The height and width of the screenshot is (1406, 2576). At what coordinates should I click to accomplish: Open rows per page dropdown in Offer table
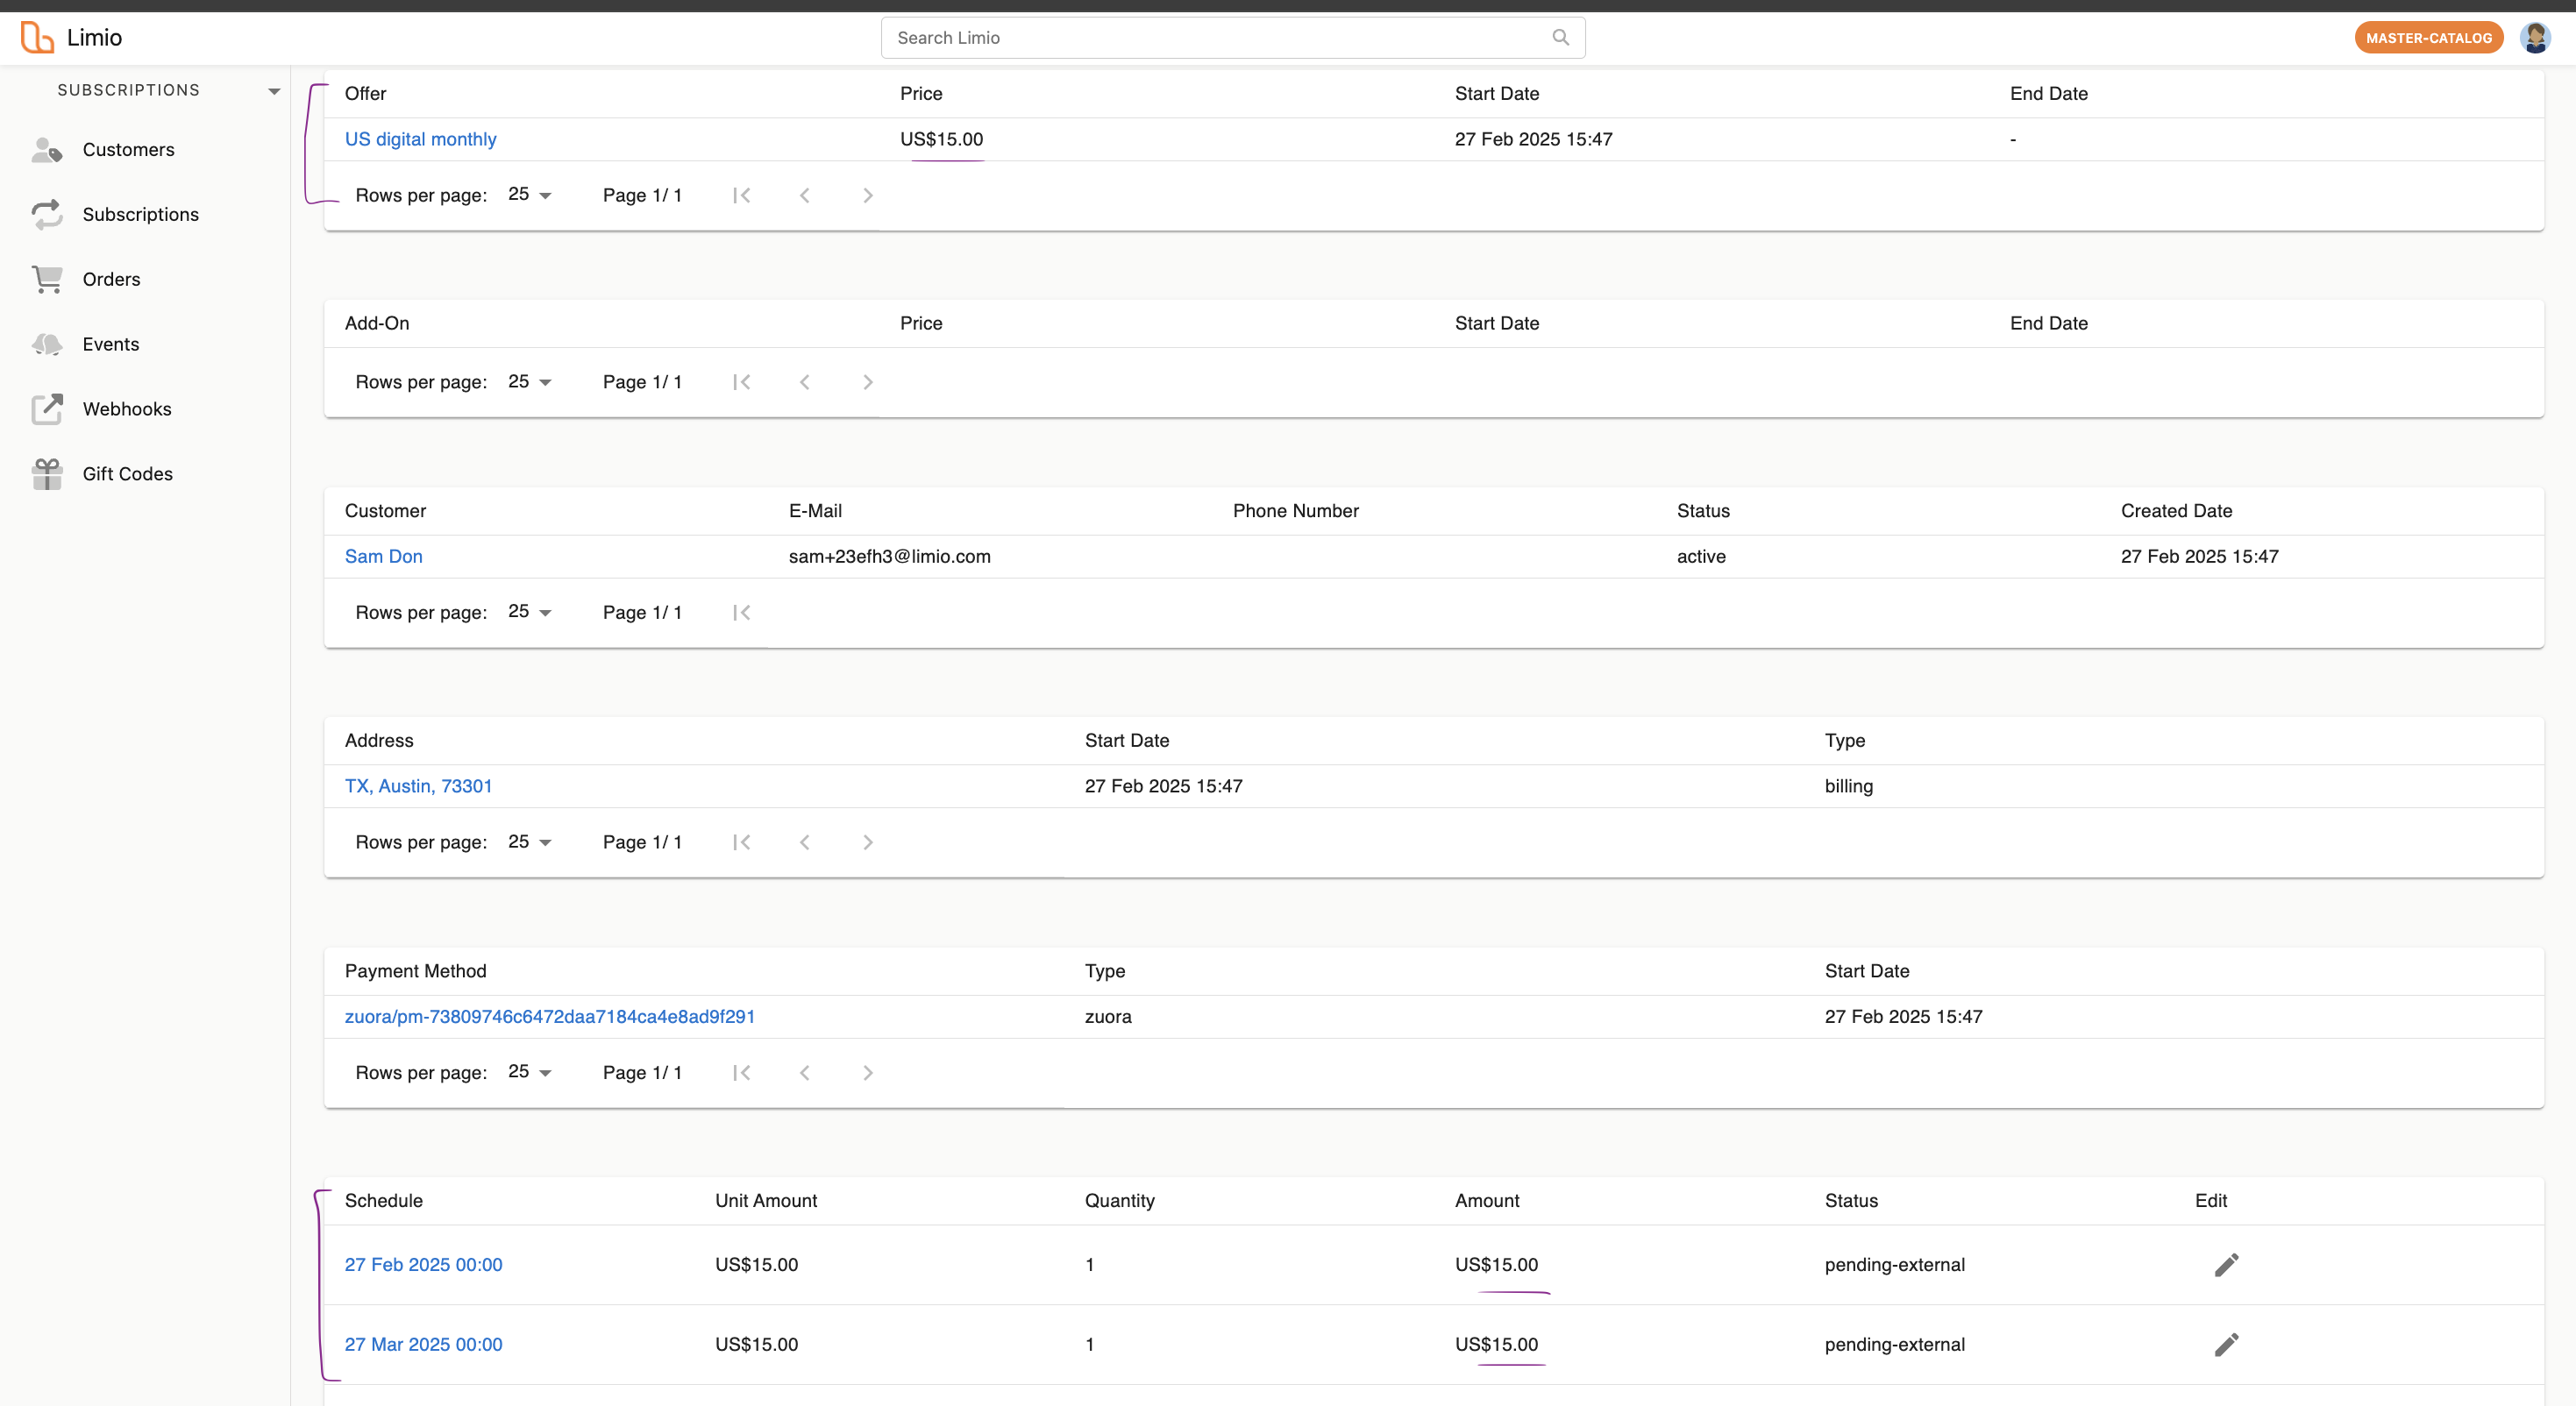point(530,195)
